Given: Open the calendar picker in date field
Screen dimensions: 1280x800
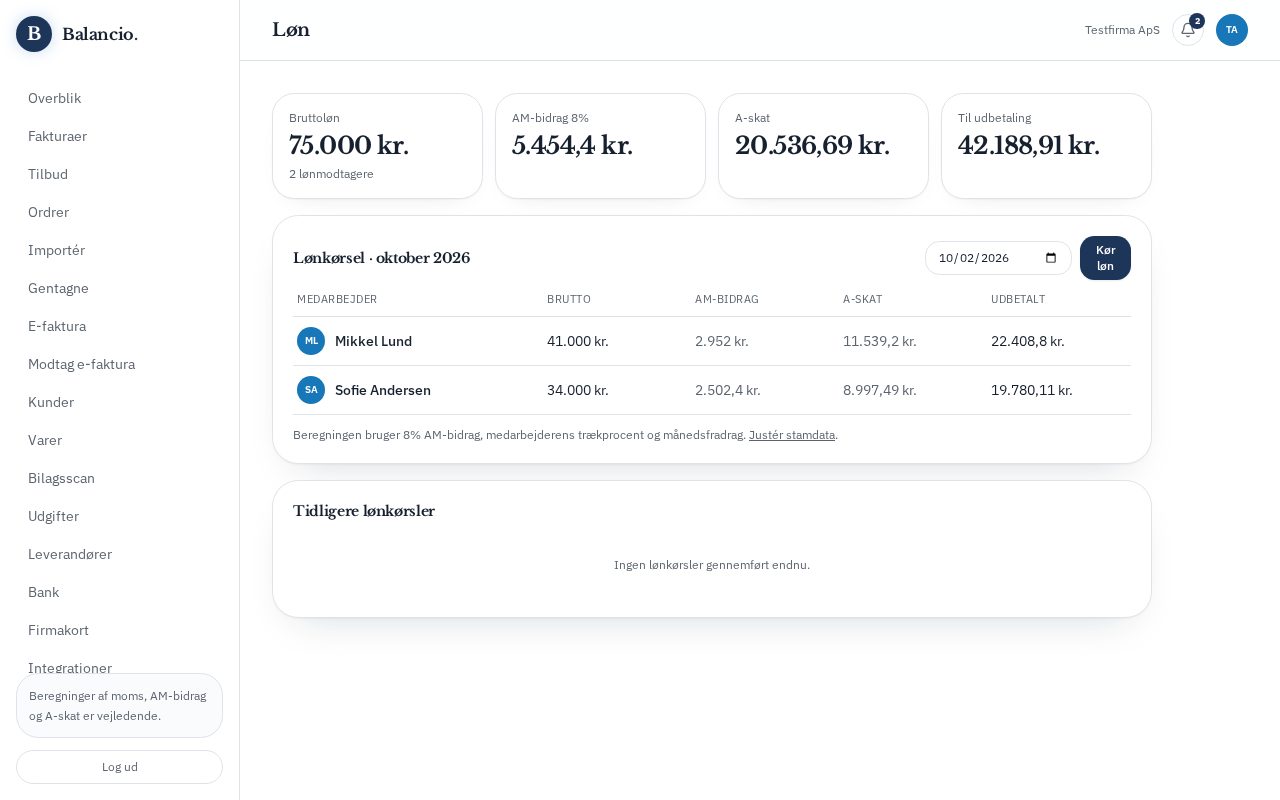Looking at the screenshot, I should [1051, 258].
